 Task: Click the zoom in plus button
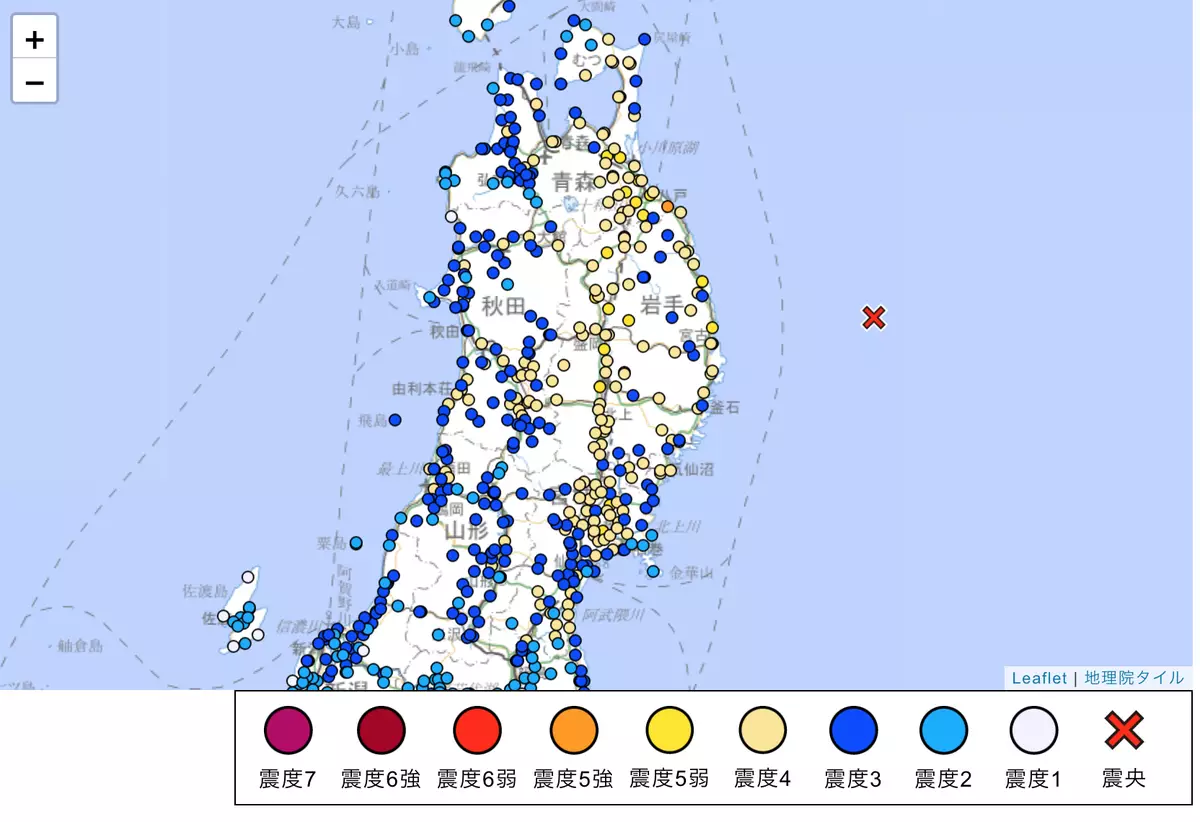[x=35, y=39]
